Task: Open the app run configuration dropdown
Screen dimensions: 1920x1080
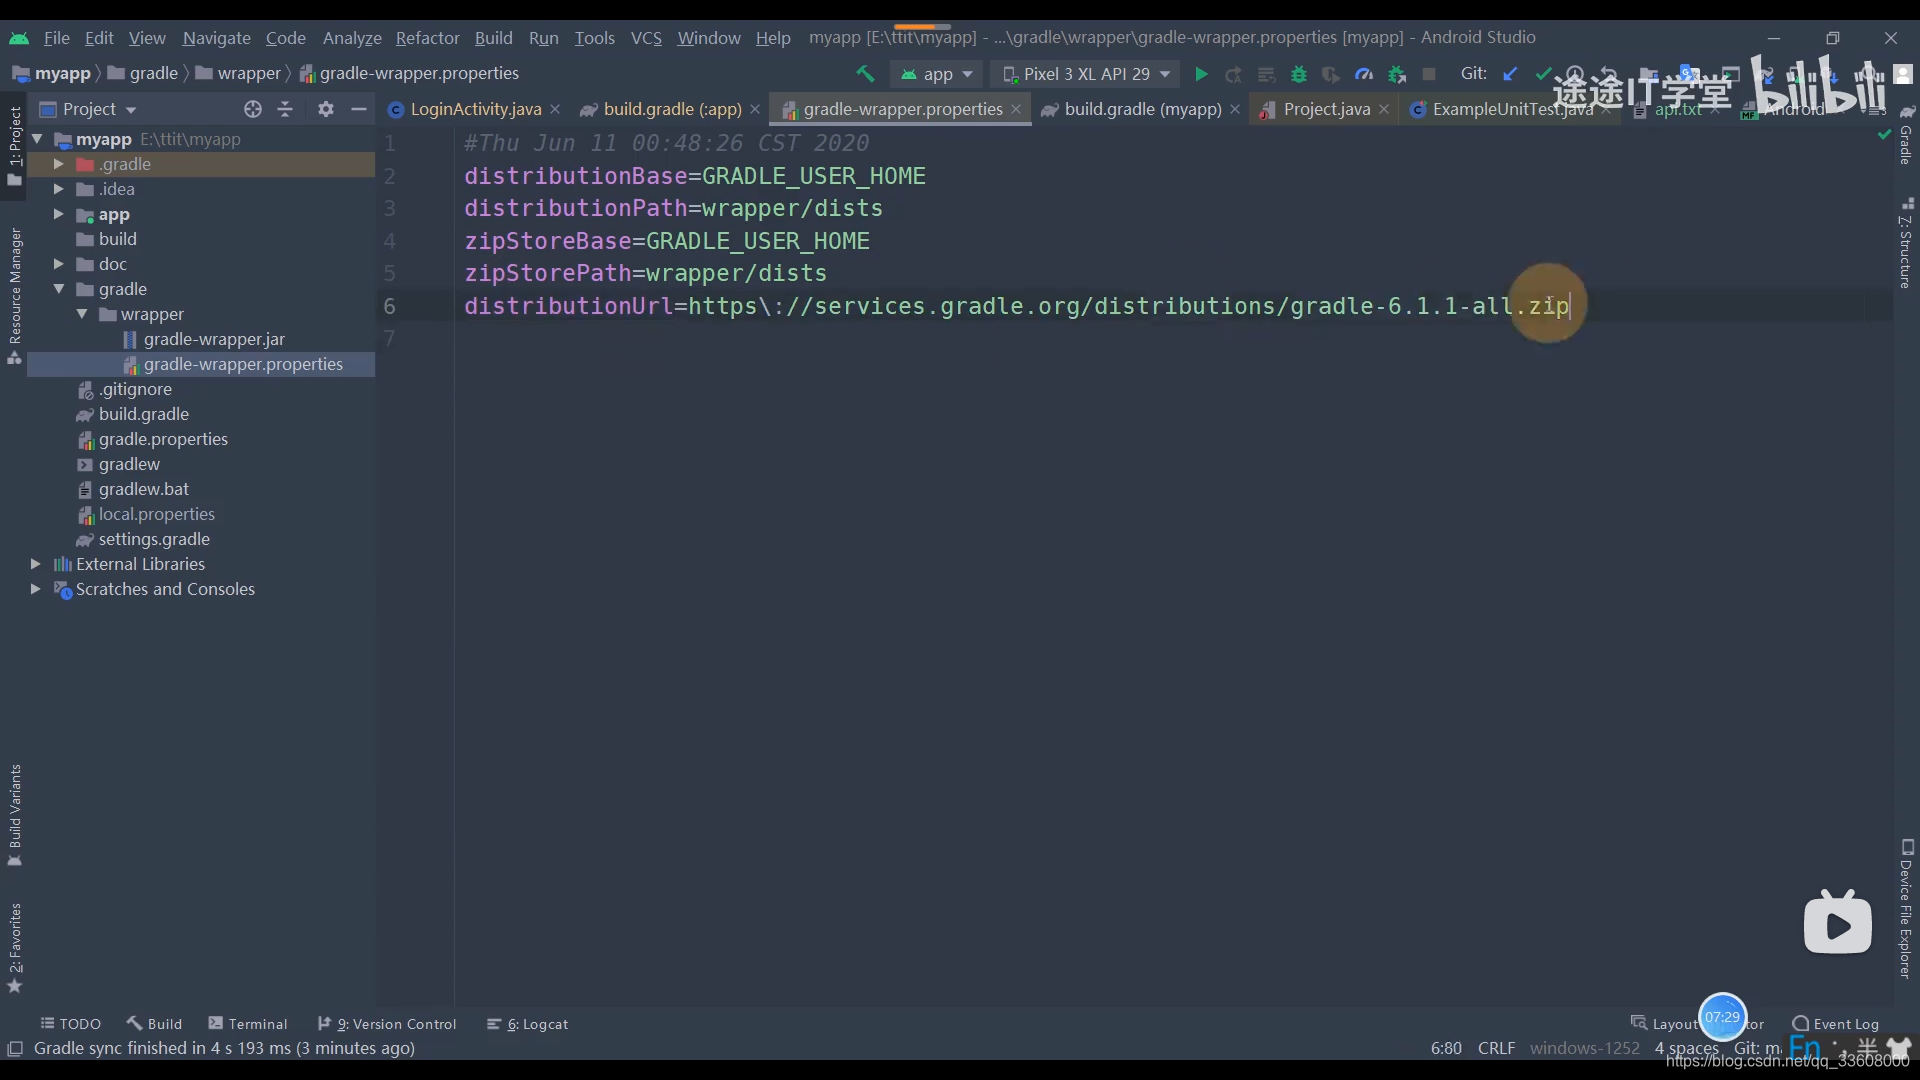Action: (937, 74)
